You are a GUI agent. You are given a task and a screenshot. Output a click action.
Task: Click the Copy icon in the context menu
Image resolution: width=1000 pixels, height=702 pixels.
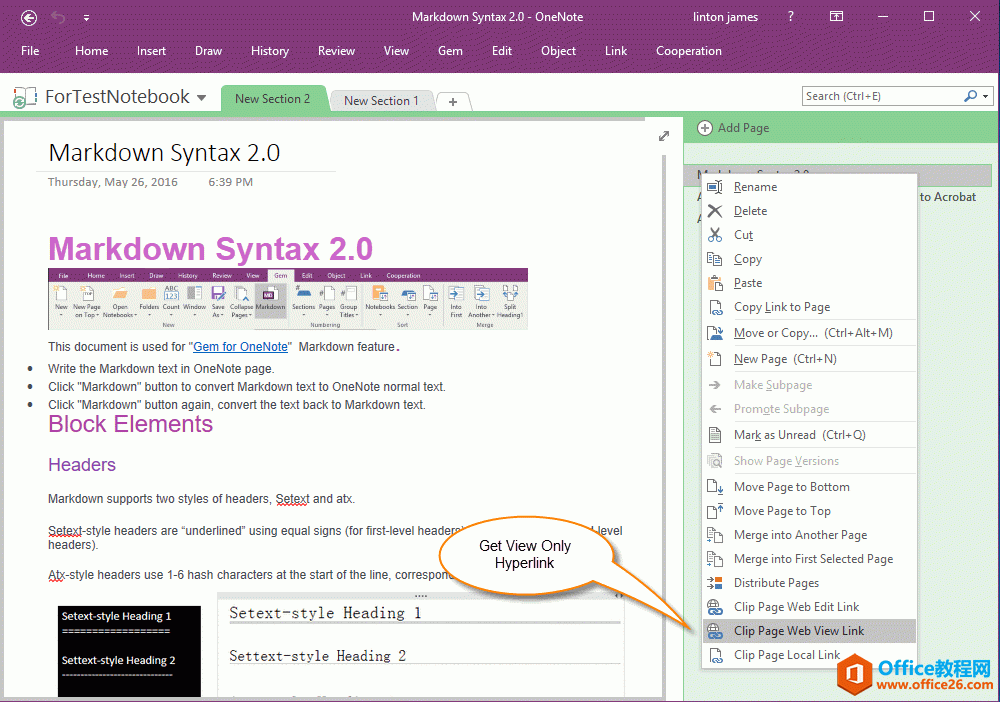click(717, 258)
